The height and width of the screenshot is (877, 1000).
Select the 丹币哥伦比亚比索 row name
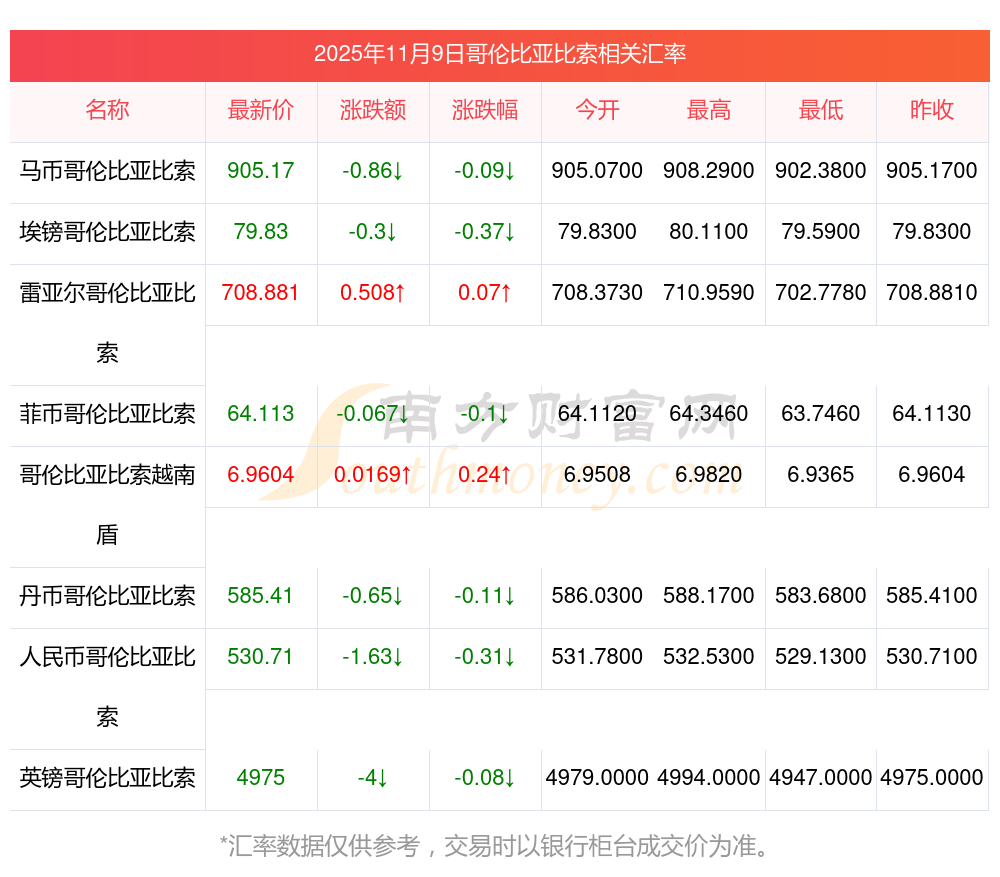point(107,596)
